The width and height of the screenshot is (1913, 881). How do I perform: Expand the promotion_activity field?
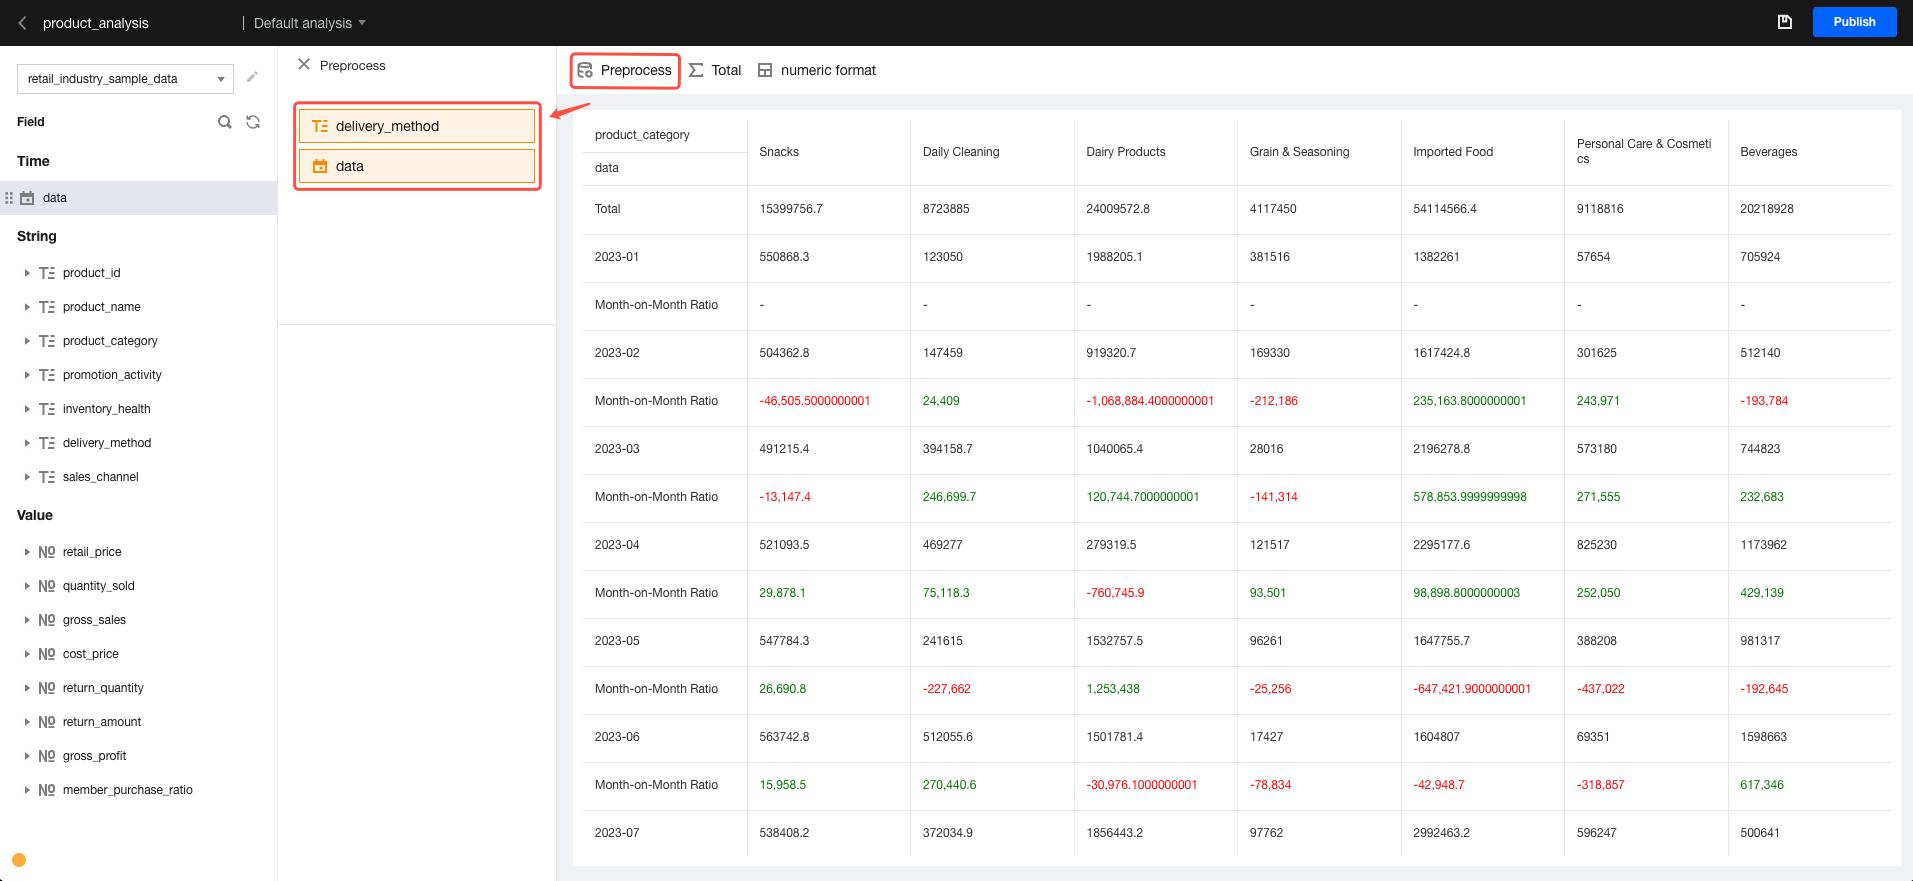coord(27,375)
